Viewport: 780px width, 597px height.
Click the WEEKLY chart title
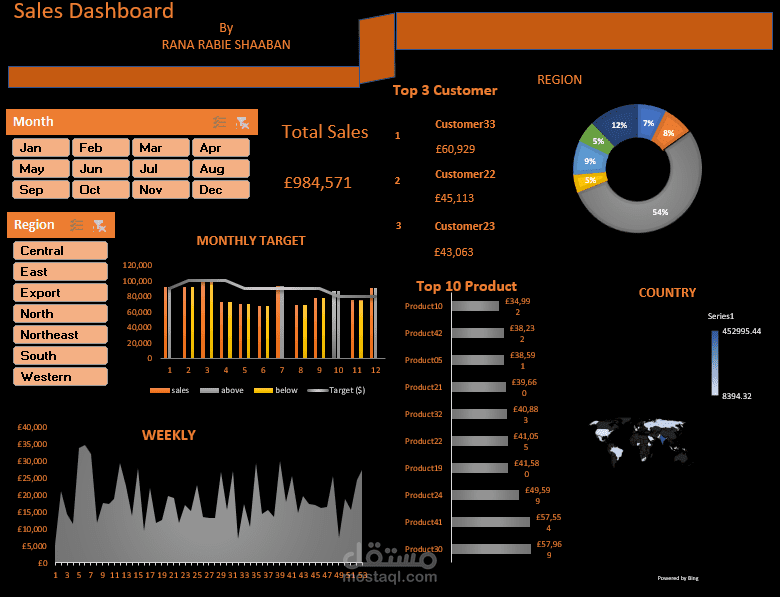click(169, 435)
